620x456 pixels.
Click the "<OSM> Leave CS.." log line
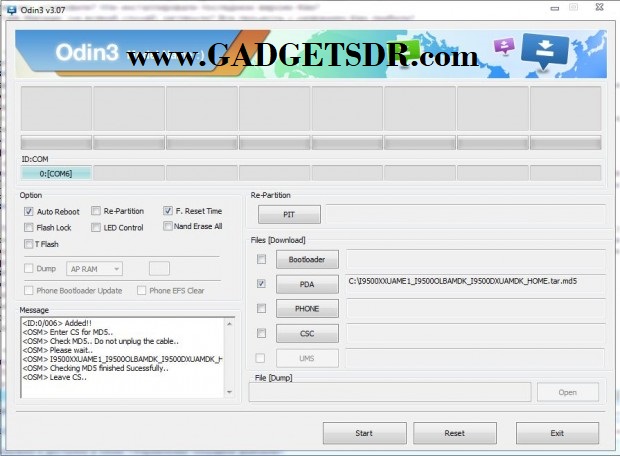pyautogui.click(x=55, y=377)
